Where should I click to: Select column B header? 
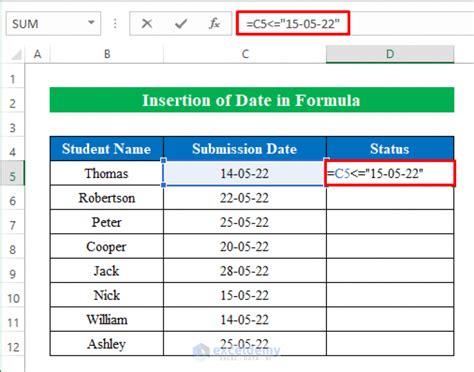(x=107, y=54)
